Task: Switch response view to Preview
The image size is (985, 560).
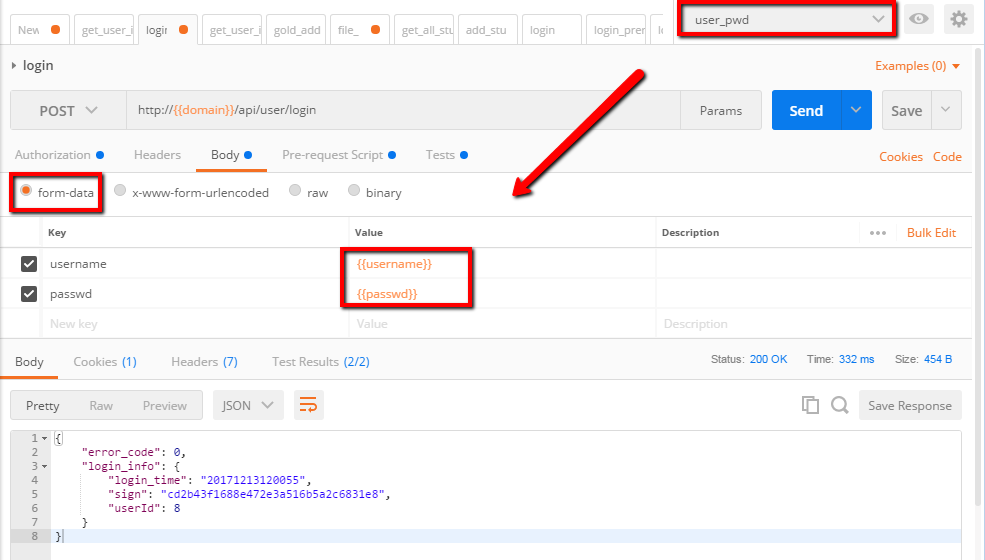Action: coord(165,405)
